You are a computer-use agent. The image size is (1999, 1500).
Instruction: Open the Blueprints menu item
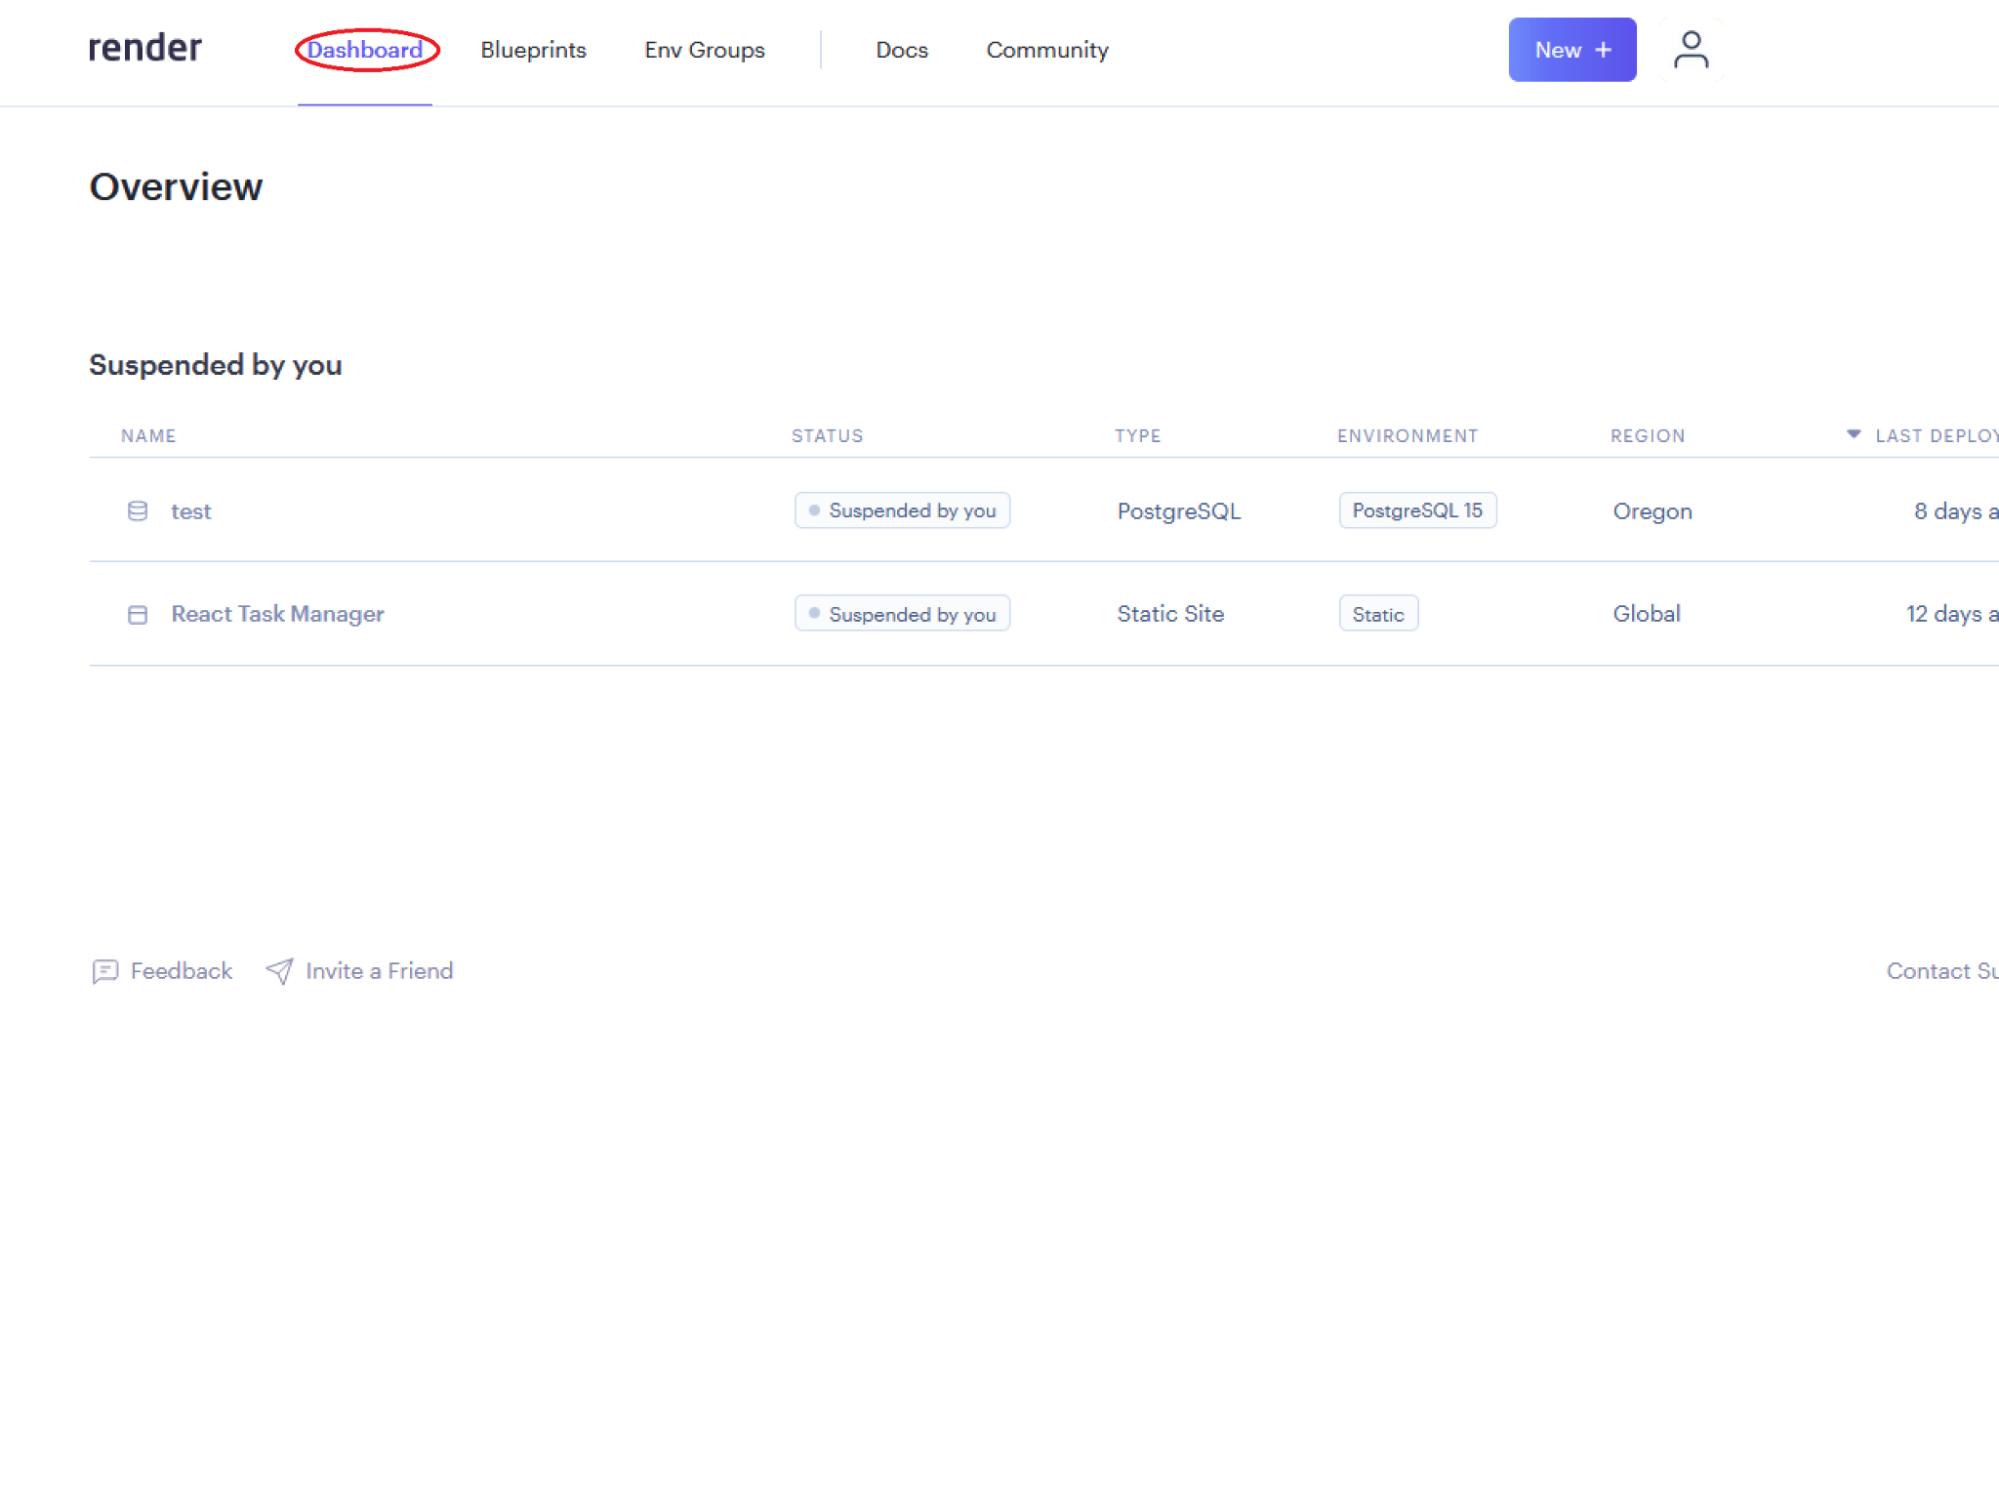click(532, 50)
